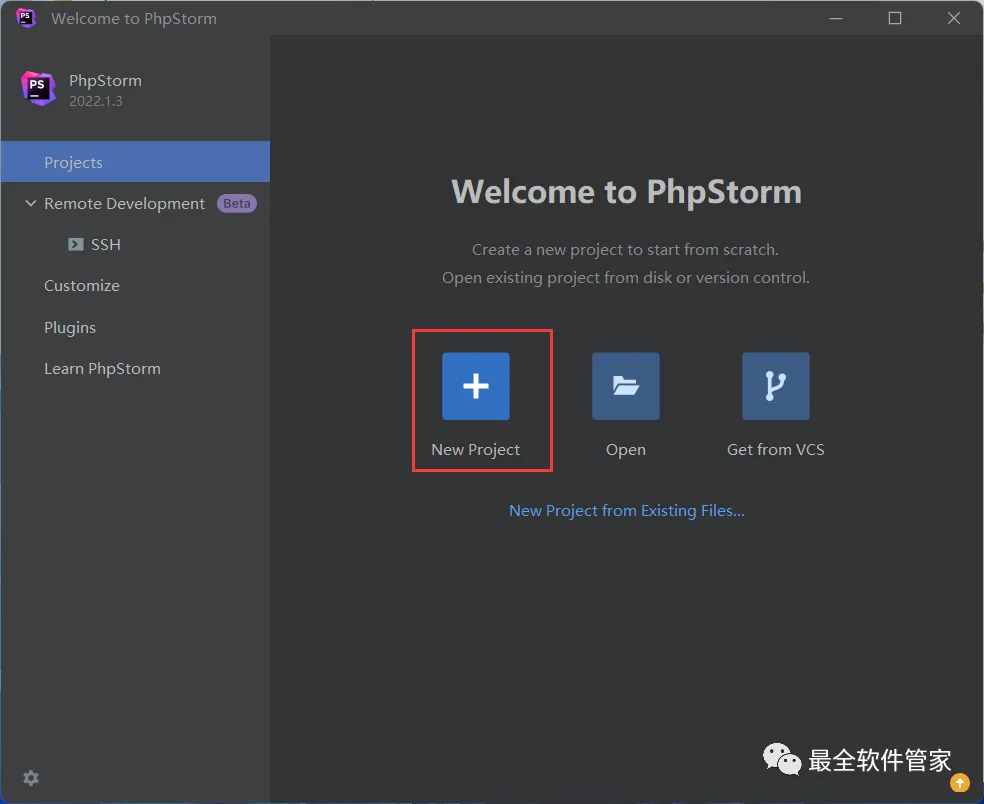Maximize the Welcome to PhpStorm window
This screenshot has width=984, height=804.
click(x=895, y=18)
